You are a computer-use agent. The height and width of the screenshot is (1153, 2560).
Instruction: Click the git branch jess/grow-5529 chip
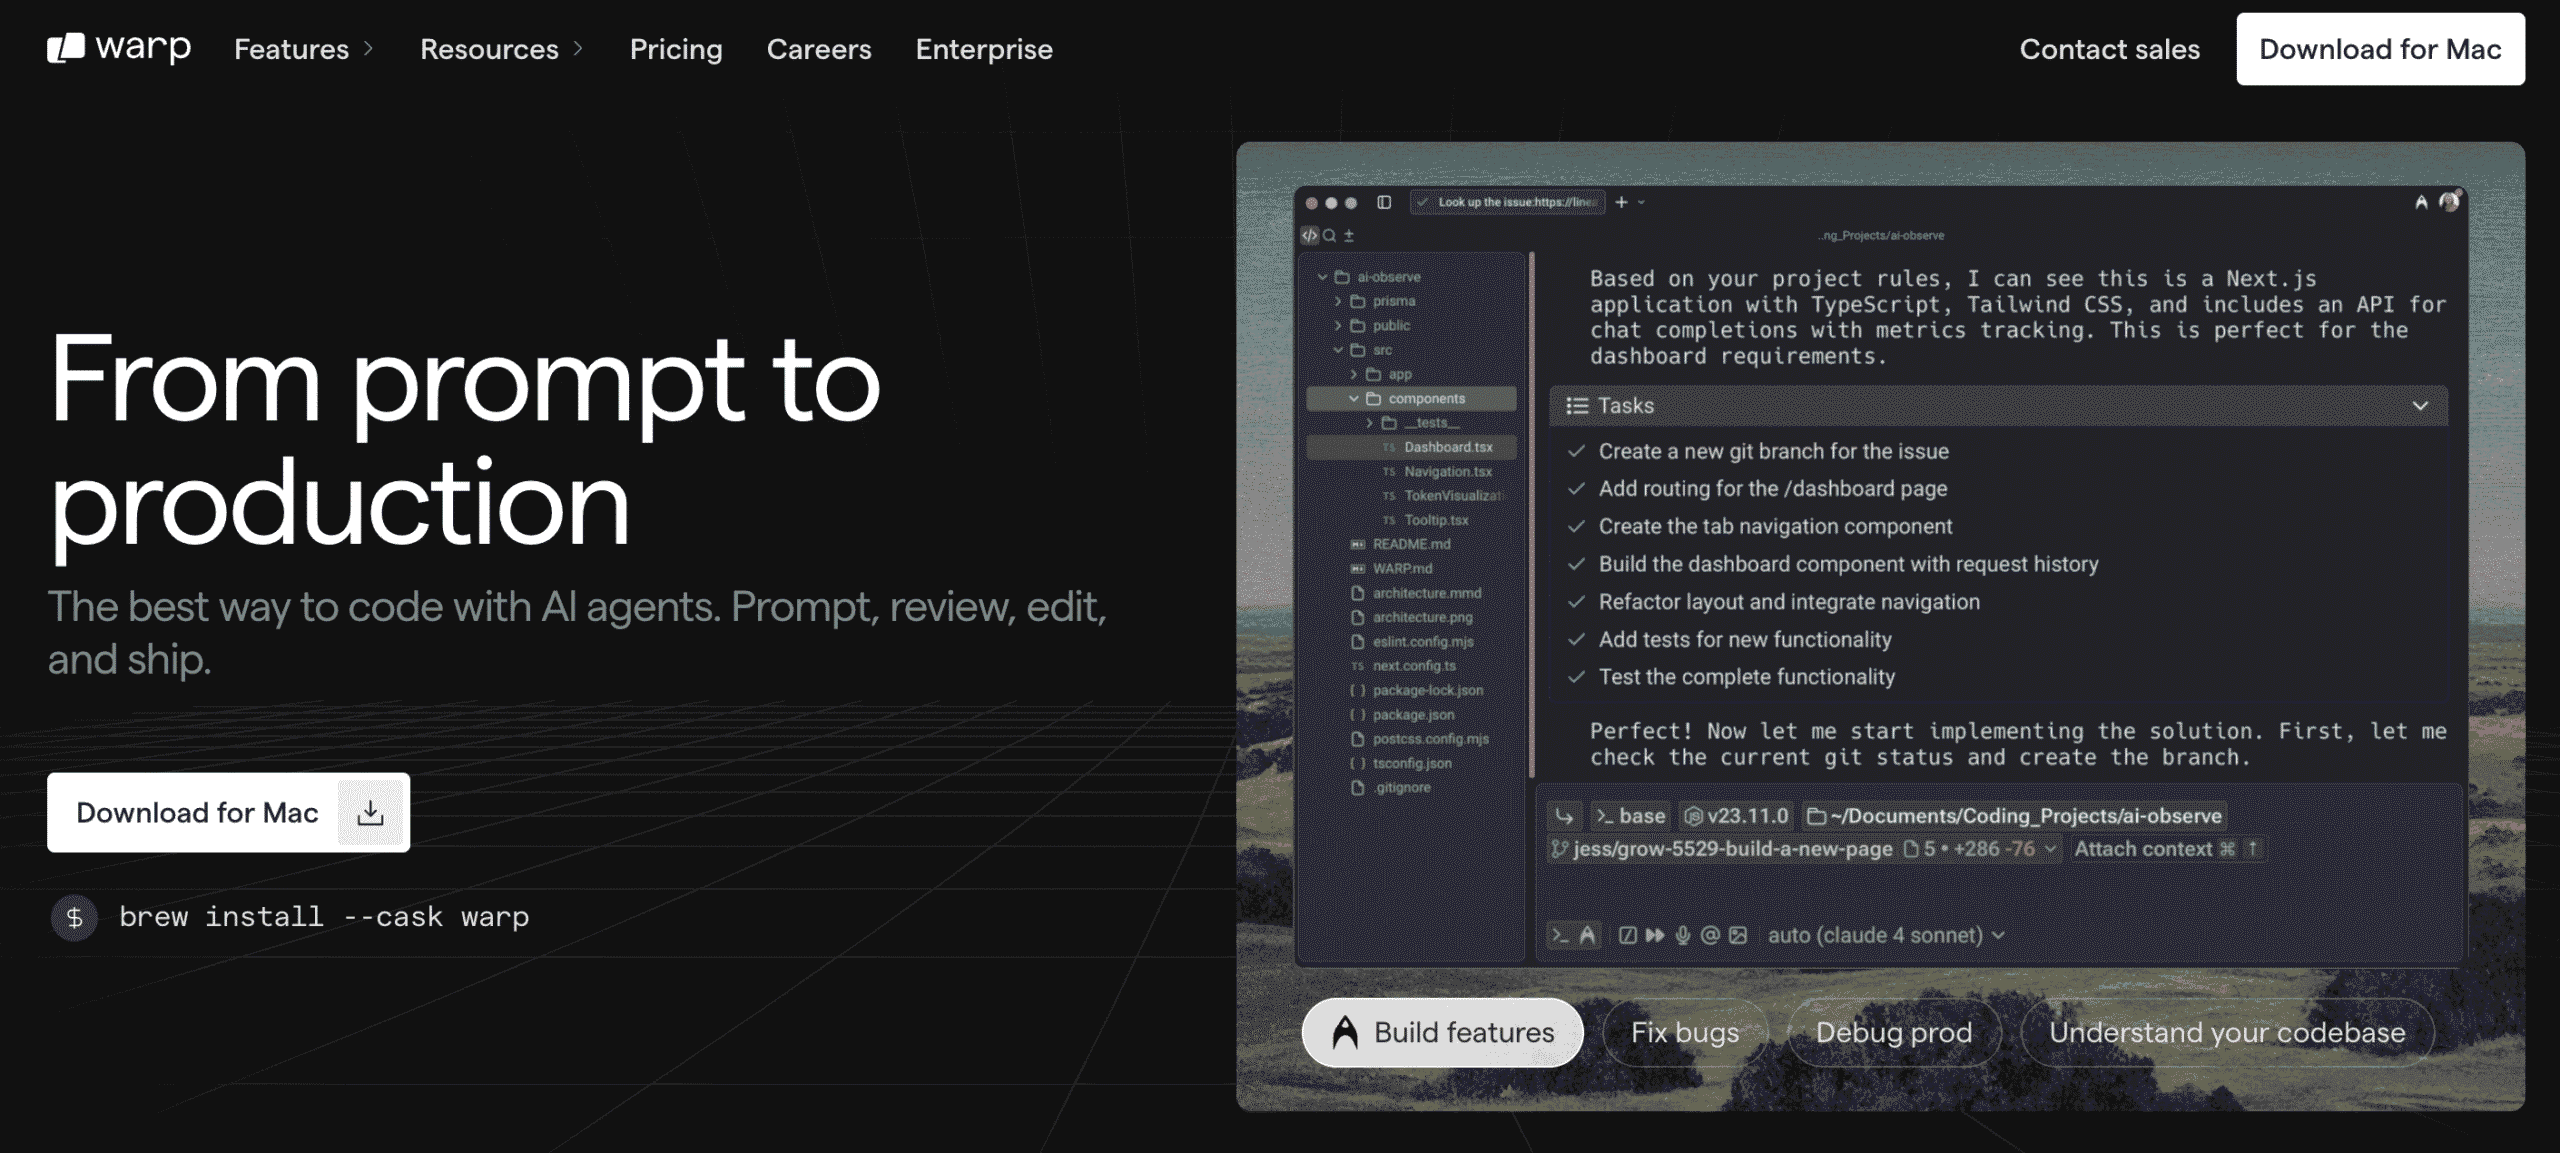1722,849
